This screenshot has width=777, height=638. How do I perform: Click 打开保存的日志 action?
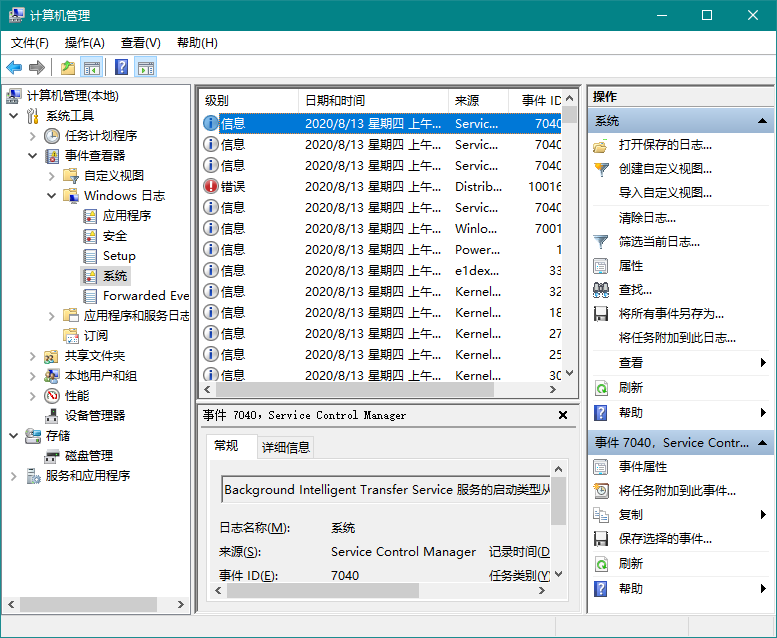(664, 145)
